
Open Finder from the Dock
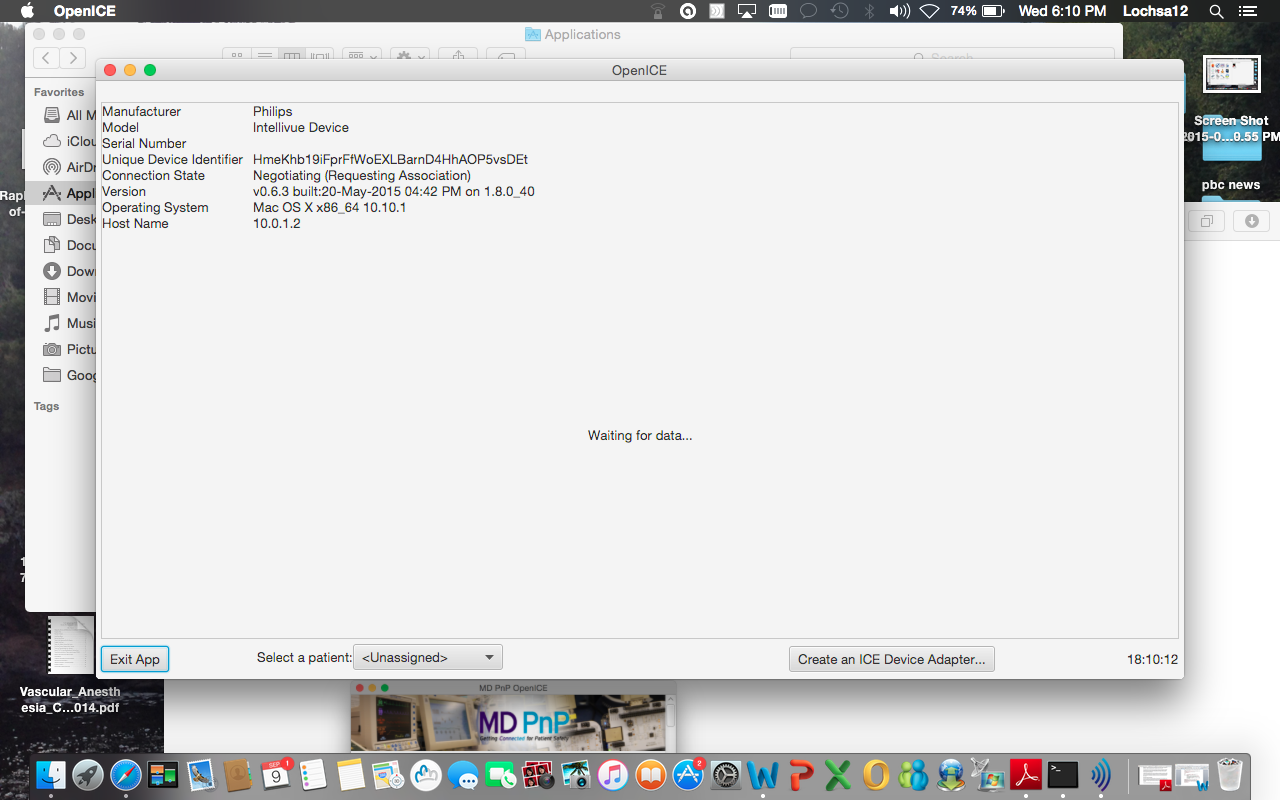click(51, 774)
